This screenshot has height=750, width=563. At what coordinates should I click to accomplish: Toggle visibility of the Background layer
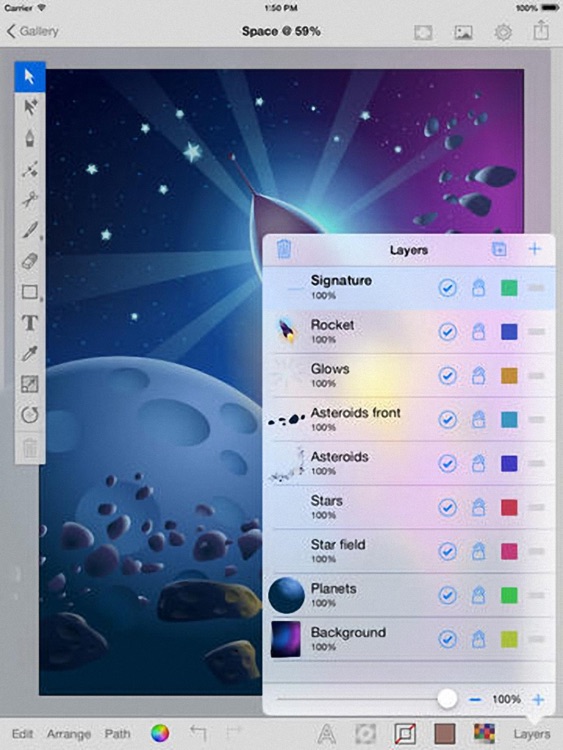pos(447,640)
